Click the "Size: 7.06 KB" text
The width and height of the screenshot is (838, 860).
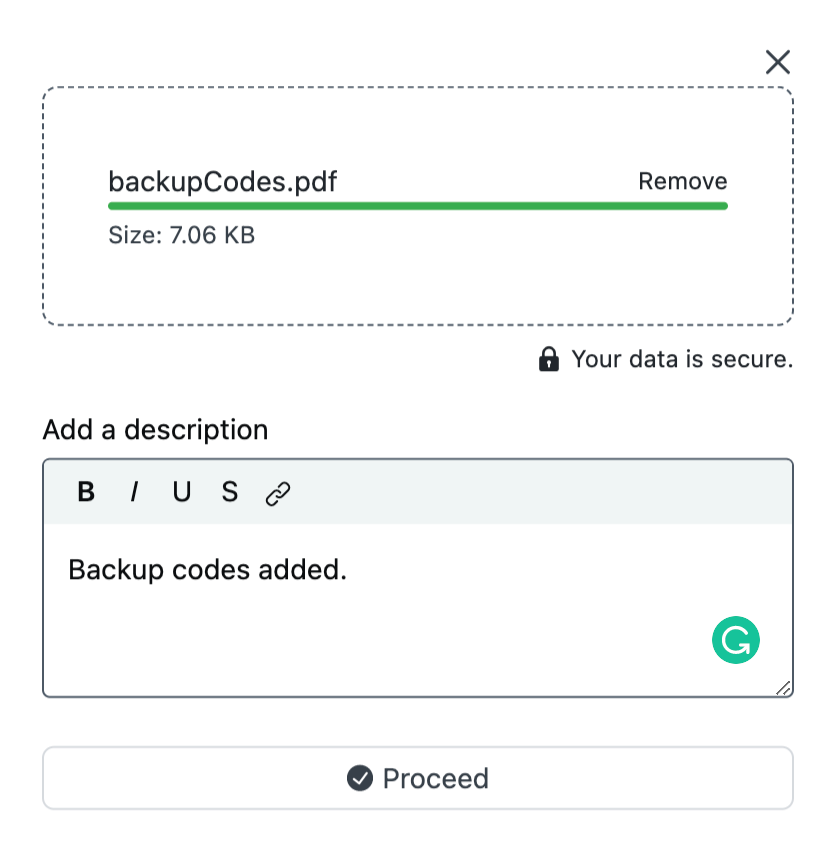tap(181, 237)
